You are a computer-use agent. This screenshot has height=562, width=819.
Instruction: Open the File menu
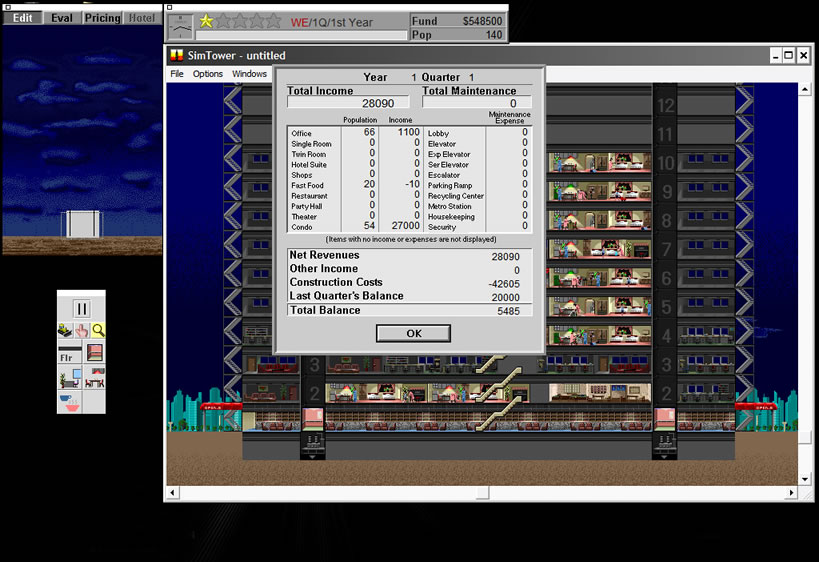pos(177,74)
